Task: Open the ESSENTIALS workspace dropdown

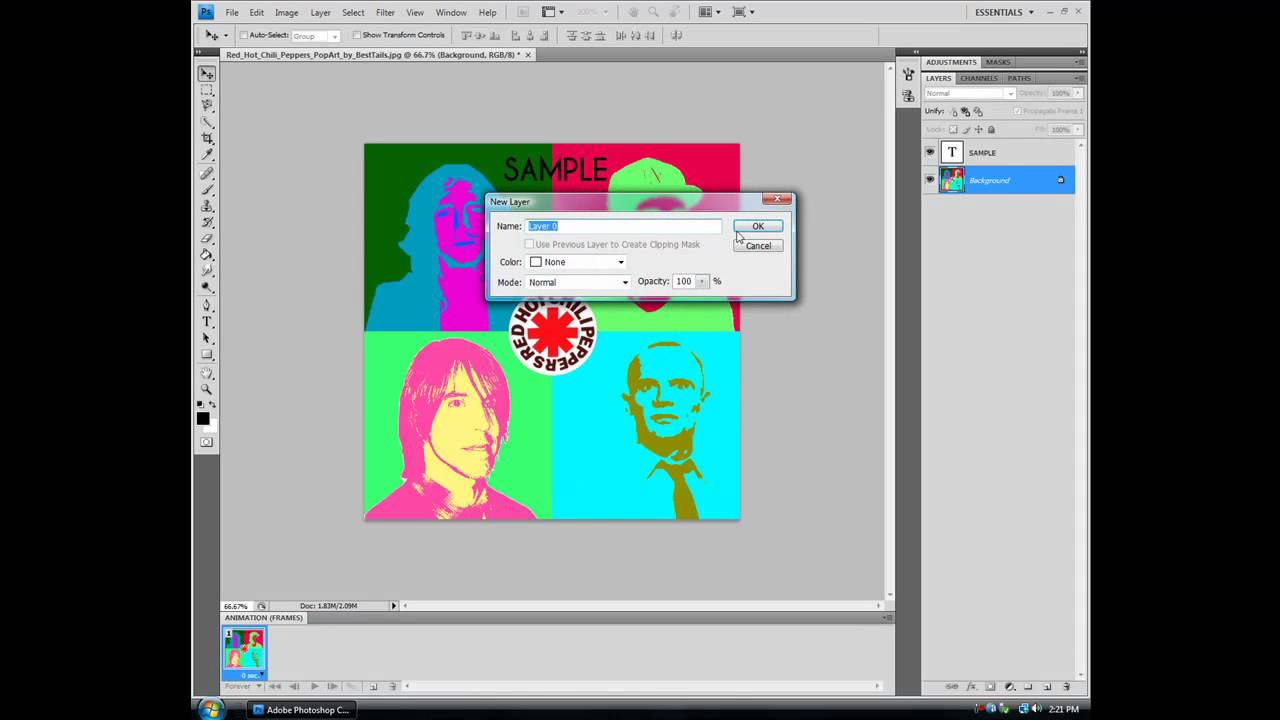Action: [x=1004, y=12]
